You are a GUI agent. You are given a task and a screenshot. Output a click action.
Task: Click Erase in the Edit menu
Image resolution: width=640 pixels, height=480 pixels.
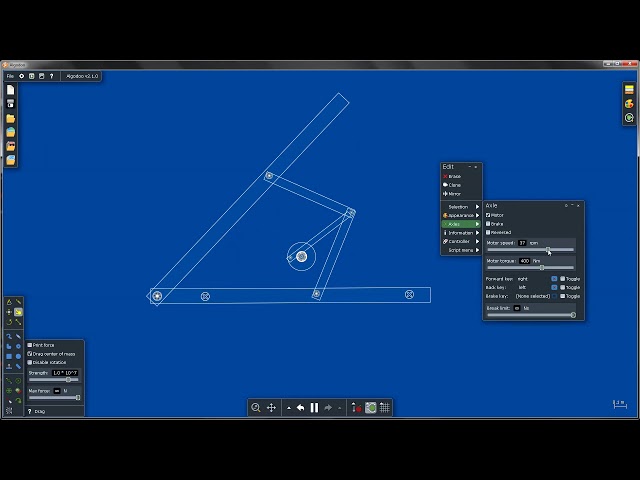coord(454,177)
